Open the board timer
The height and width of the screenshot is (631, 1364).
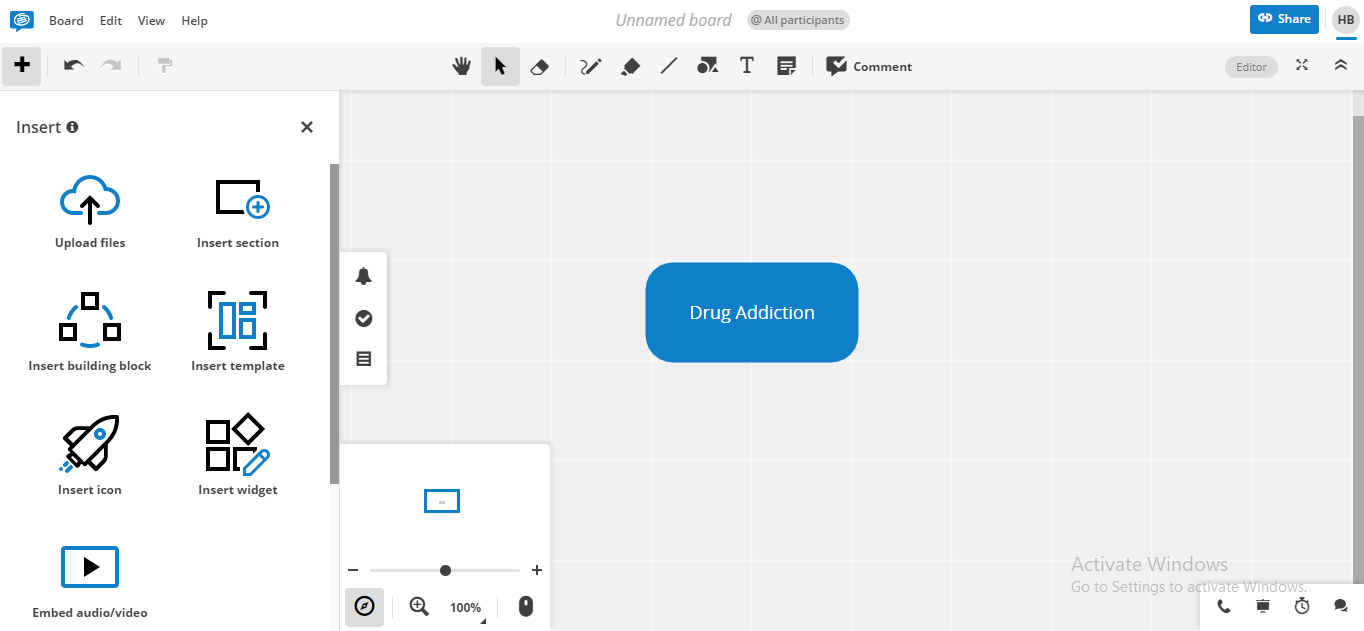(1301, 606)
